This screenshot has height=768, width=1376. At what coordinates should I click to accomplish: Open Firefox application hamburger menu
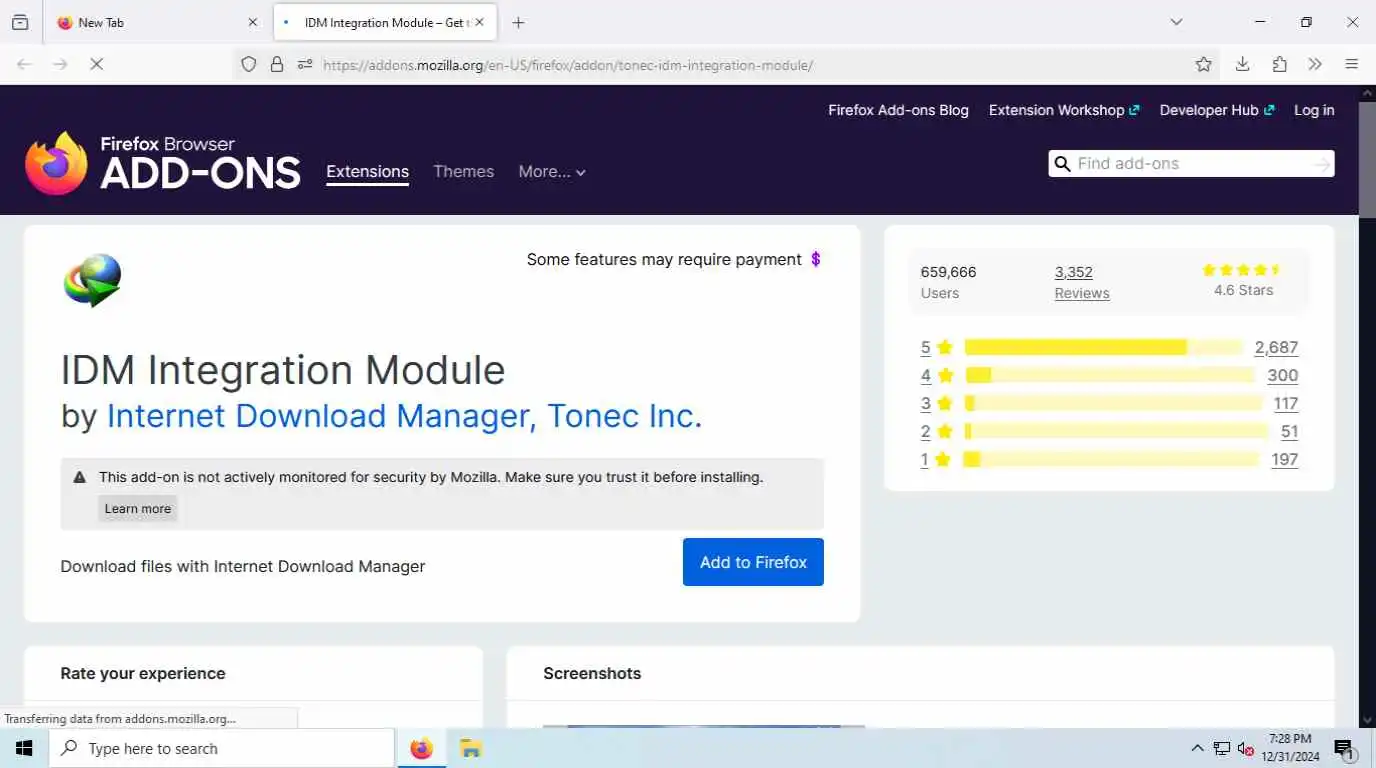pyautogui.click(x=1352, y=64)
